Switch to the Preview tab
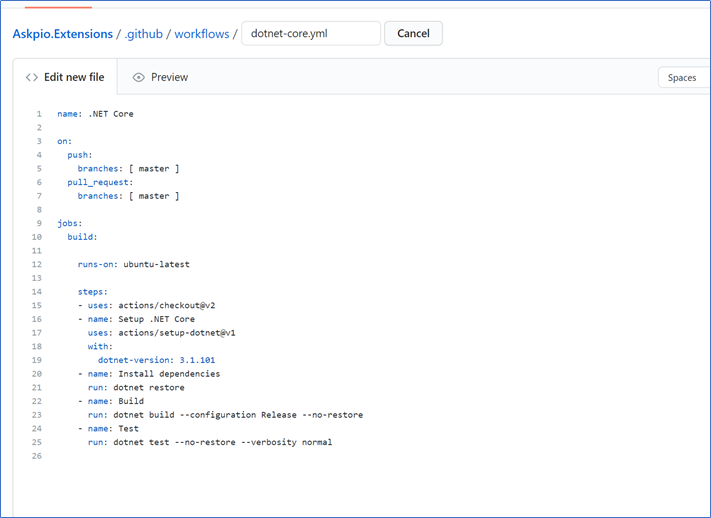 pyautogui.click(x=160, y=78)
